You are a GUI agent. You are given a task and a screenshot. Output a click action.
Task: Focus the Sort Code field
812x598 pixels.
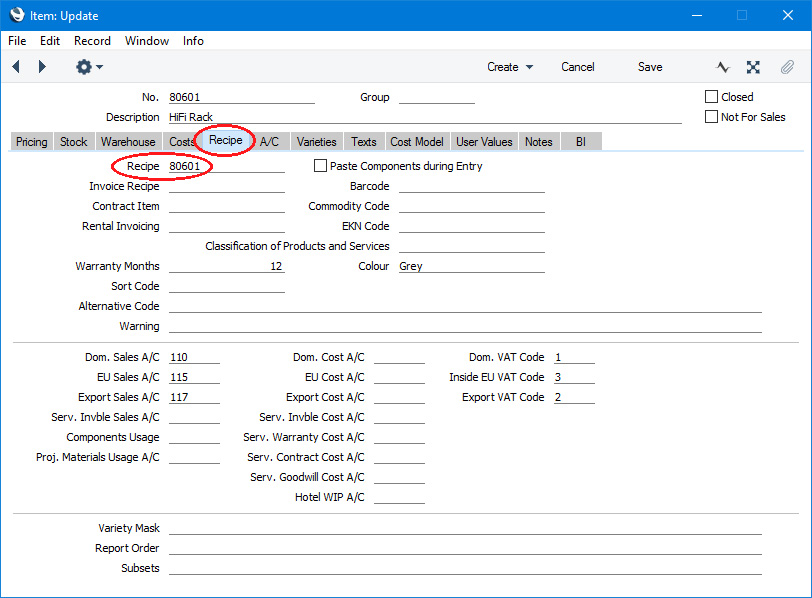pos(227,286)
